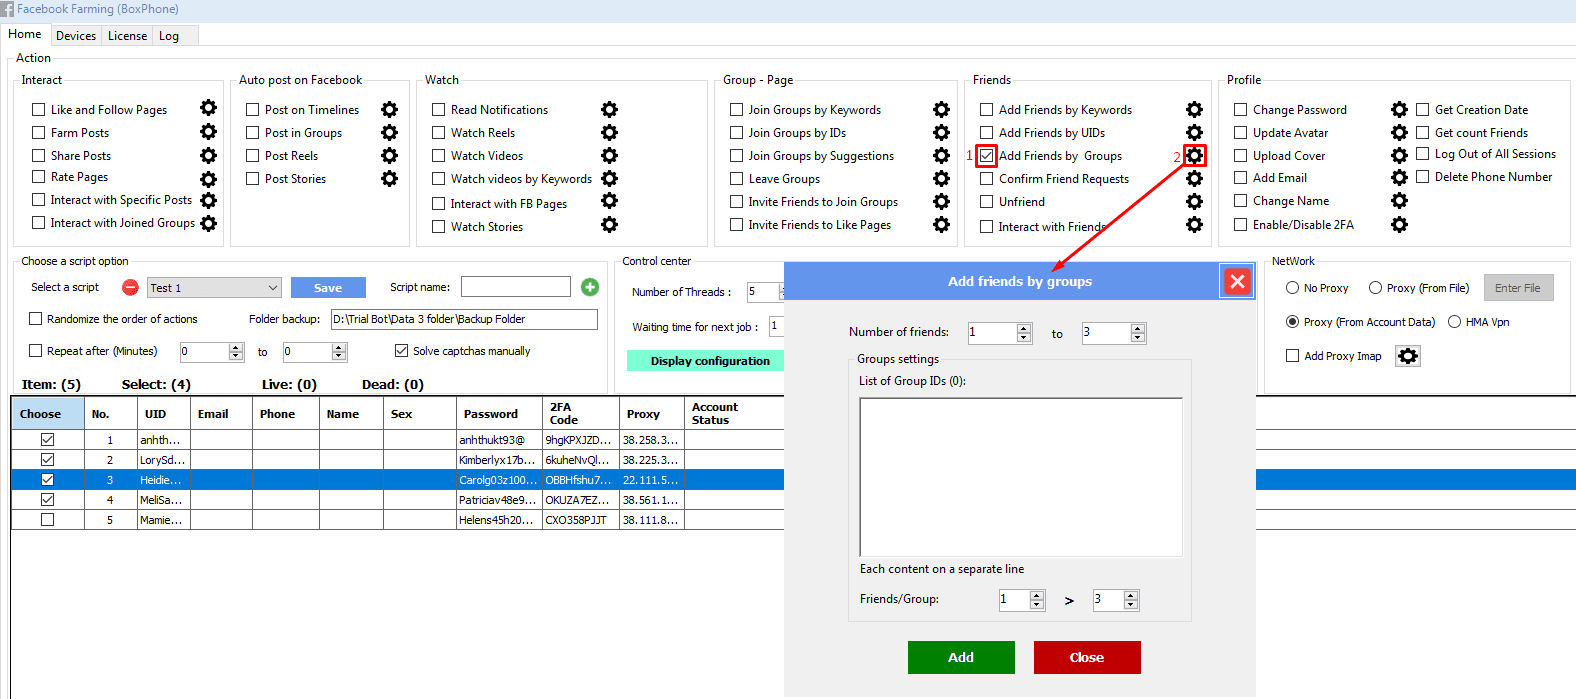Enable Like and Follow Pages checkbox
Screen dimensions: 1576x699
click(39, 109)
